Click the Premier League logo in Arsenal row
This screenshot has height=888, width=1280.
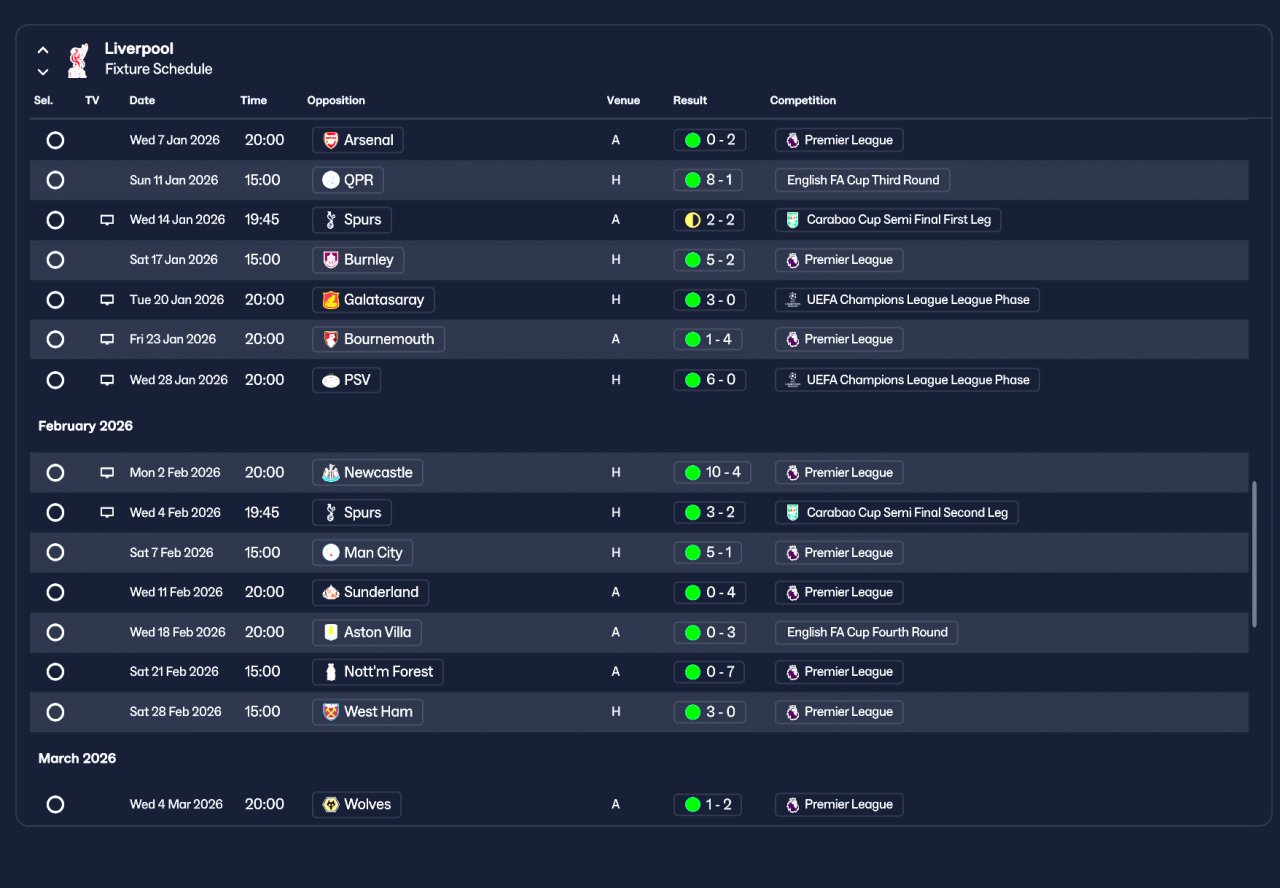(x=792, y=140)
